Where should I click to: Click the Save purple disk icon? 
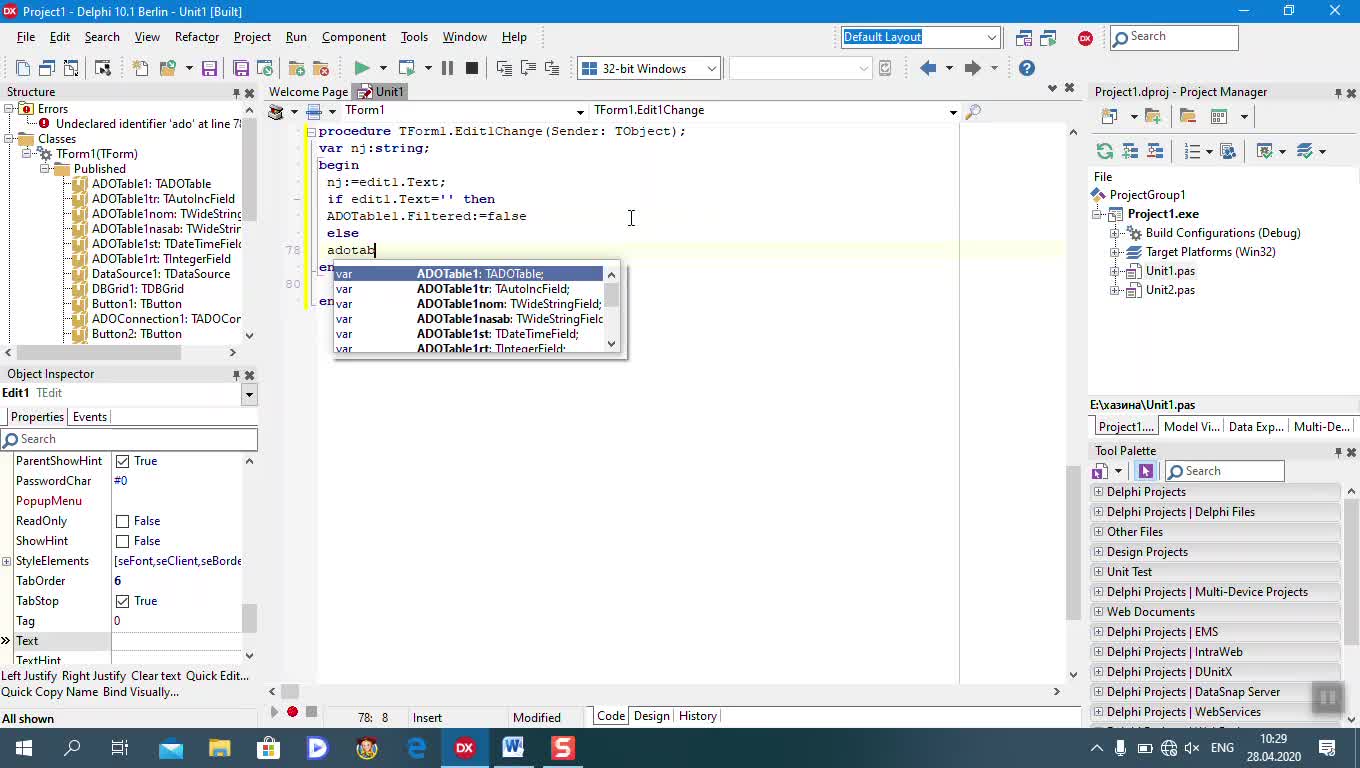[x=209, y=68]
